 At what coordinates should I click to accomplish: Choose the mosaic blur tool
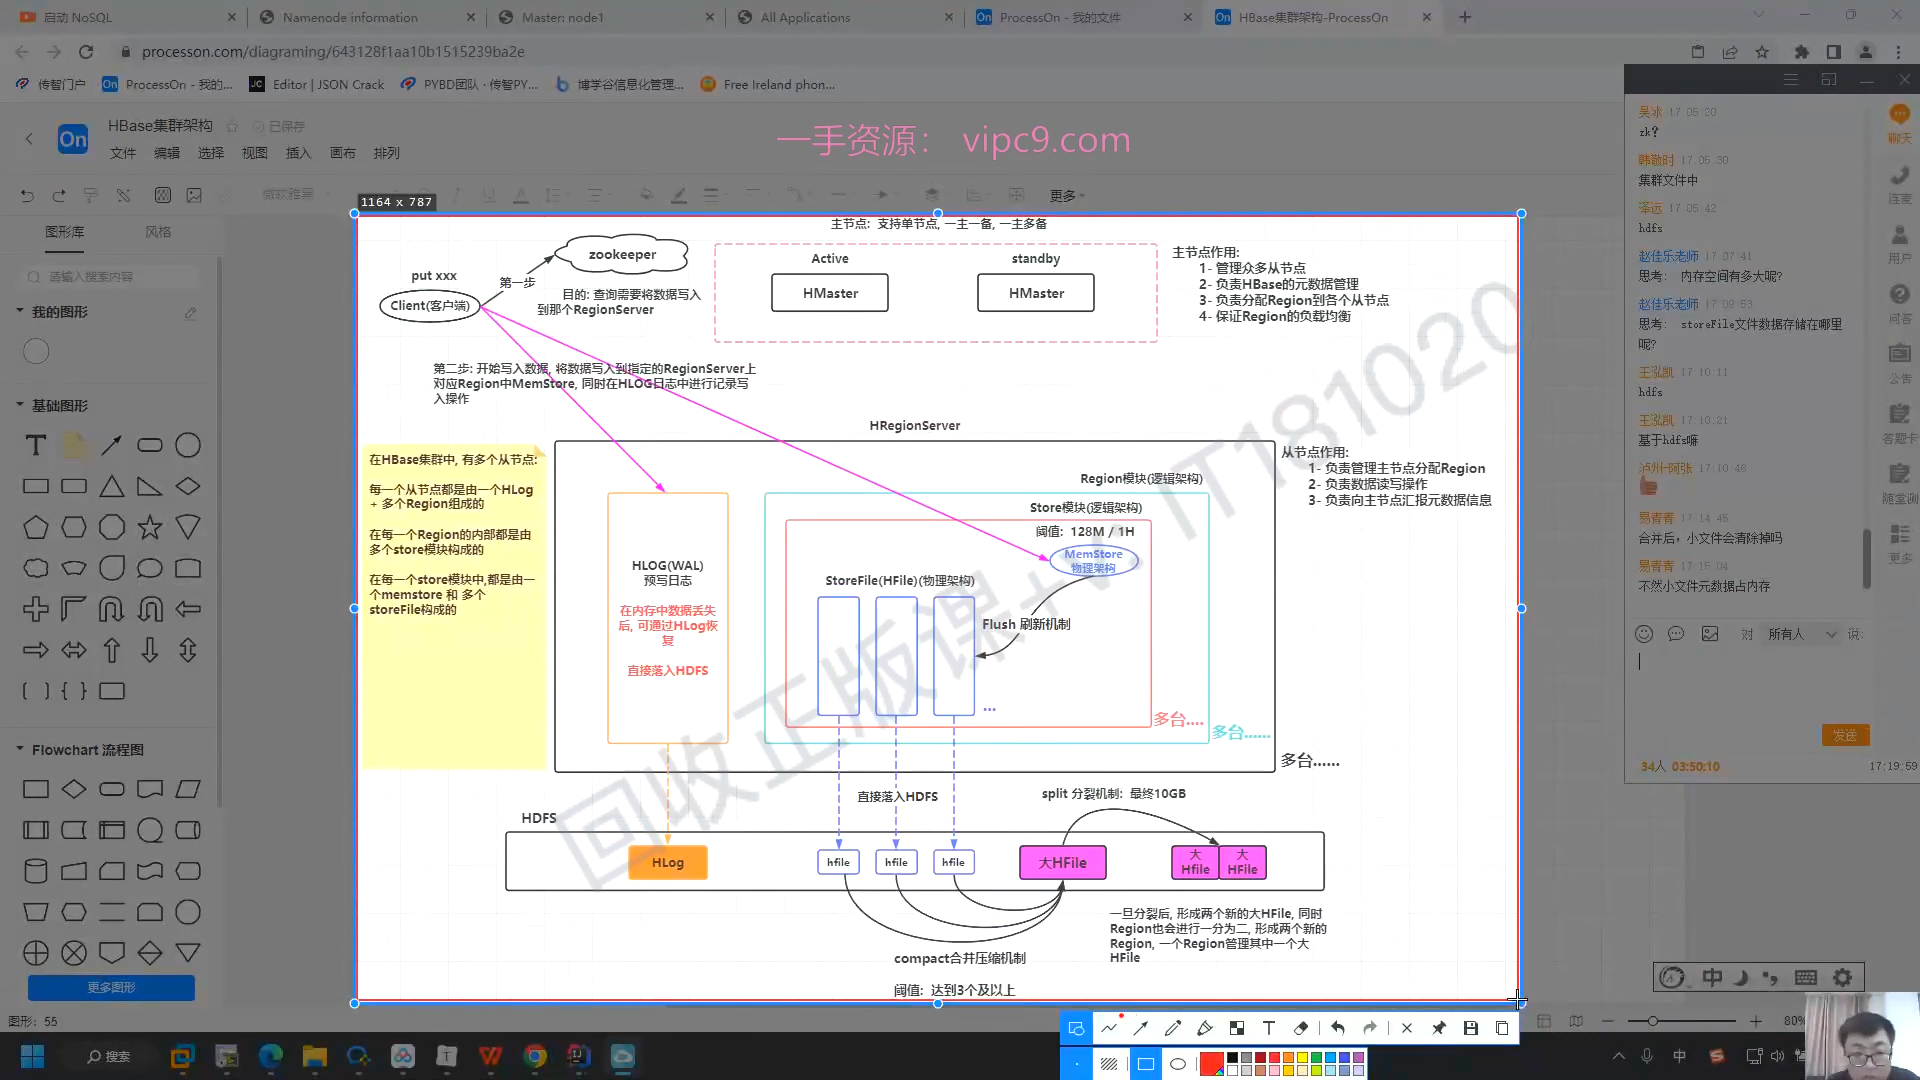(x=1237, y=1028)
